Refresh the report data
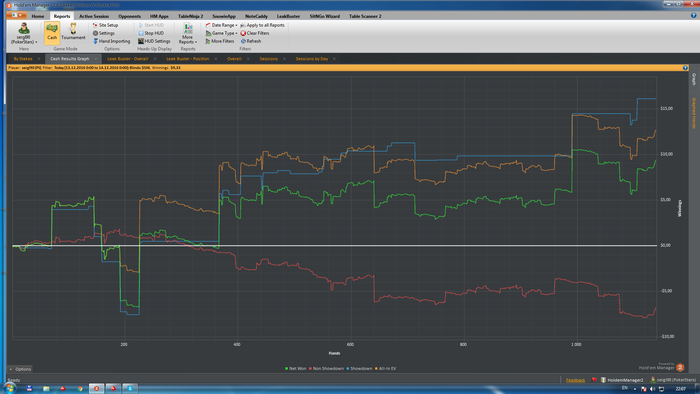700x394 pixels. click(x=251, y=41)
